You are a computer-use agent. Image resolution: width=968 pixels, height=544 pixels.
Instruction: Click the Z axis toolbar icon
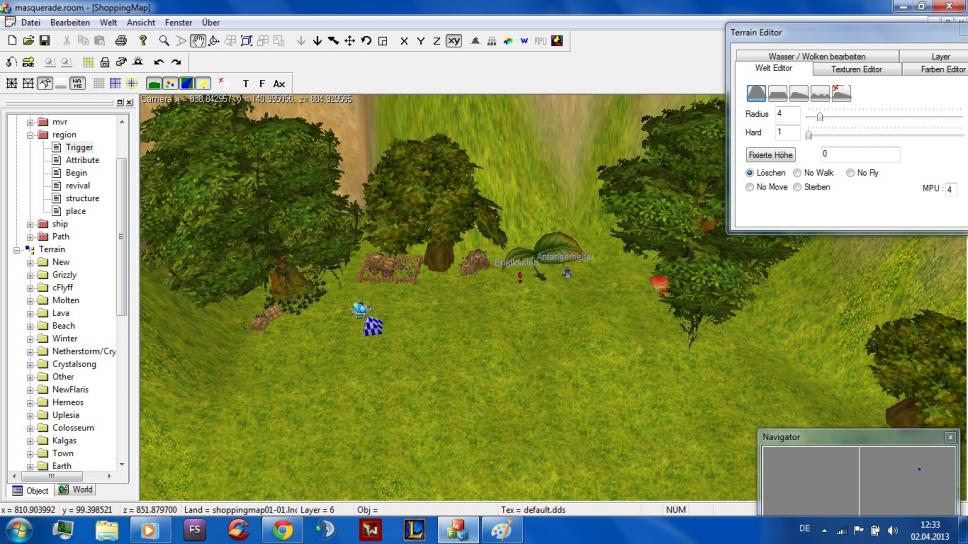pos(436,41)
